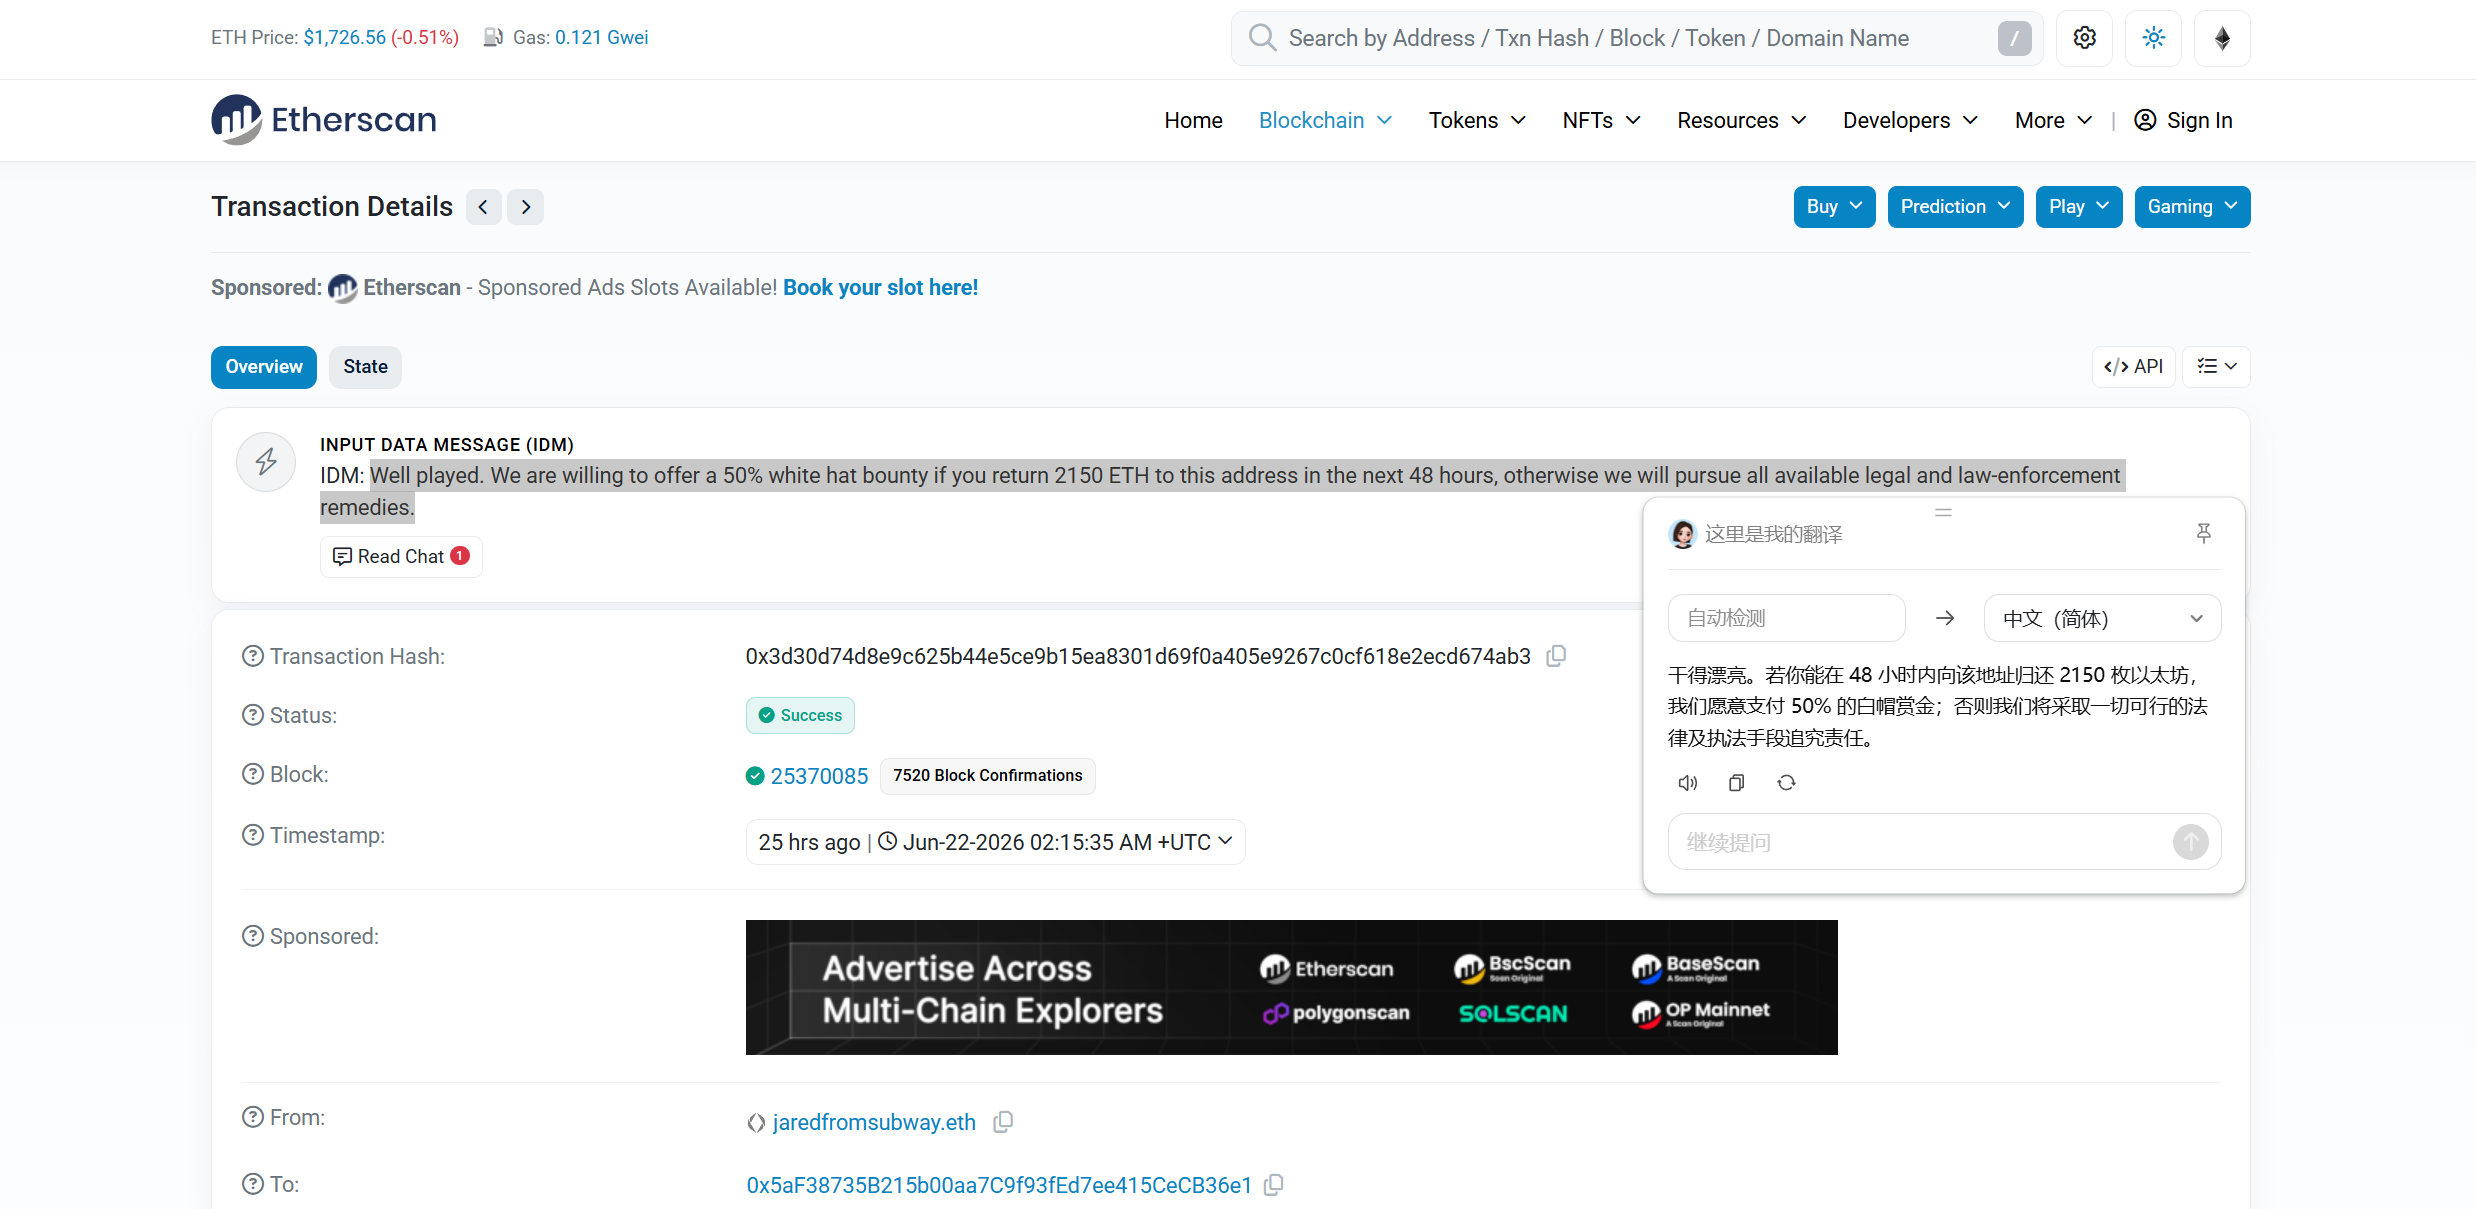Regenerate the translation refresh icon

click(x=1786, y=783)
